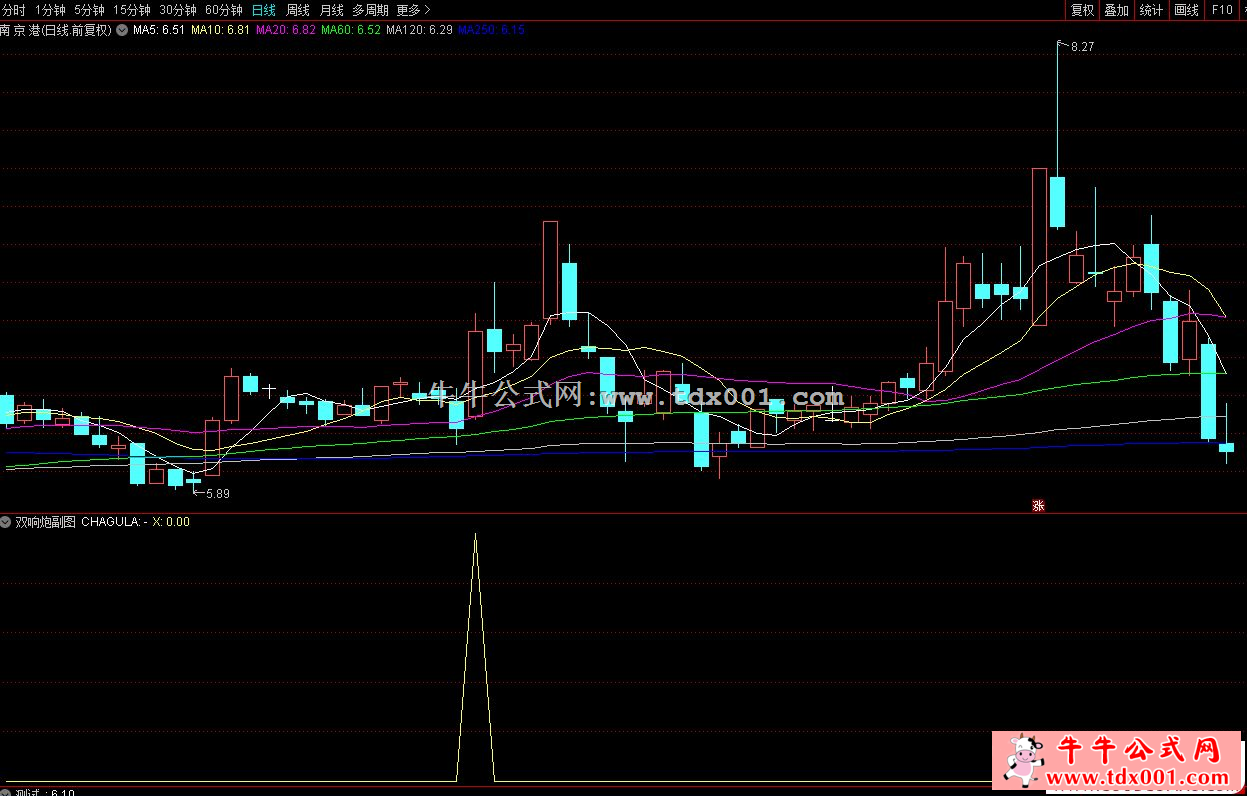Select the MA60: 6.52 indicator label

(x=351, y=30)
